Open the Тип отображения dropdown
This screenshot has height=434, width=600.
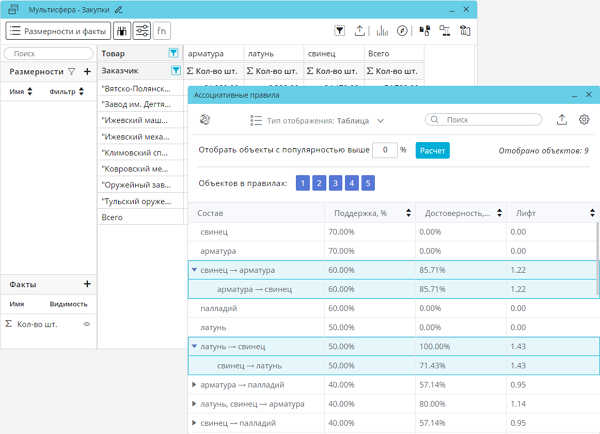coord(317,120)
